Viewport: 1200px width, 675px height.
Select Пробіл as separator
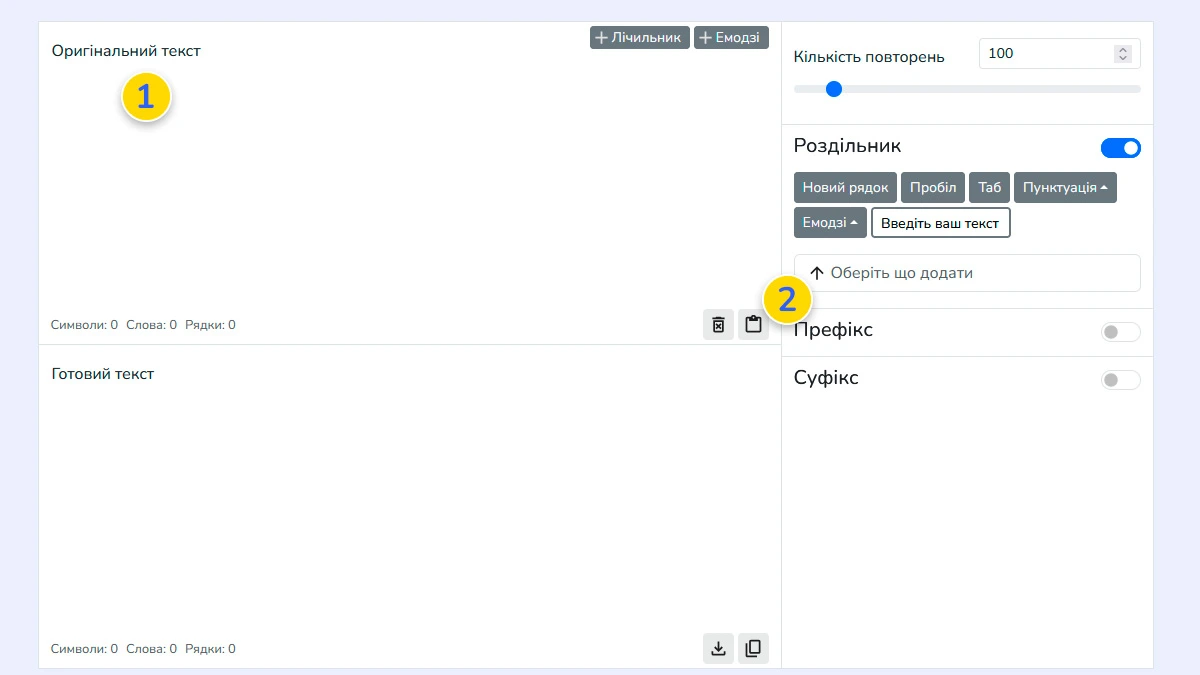click(933, 188)
